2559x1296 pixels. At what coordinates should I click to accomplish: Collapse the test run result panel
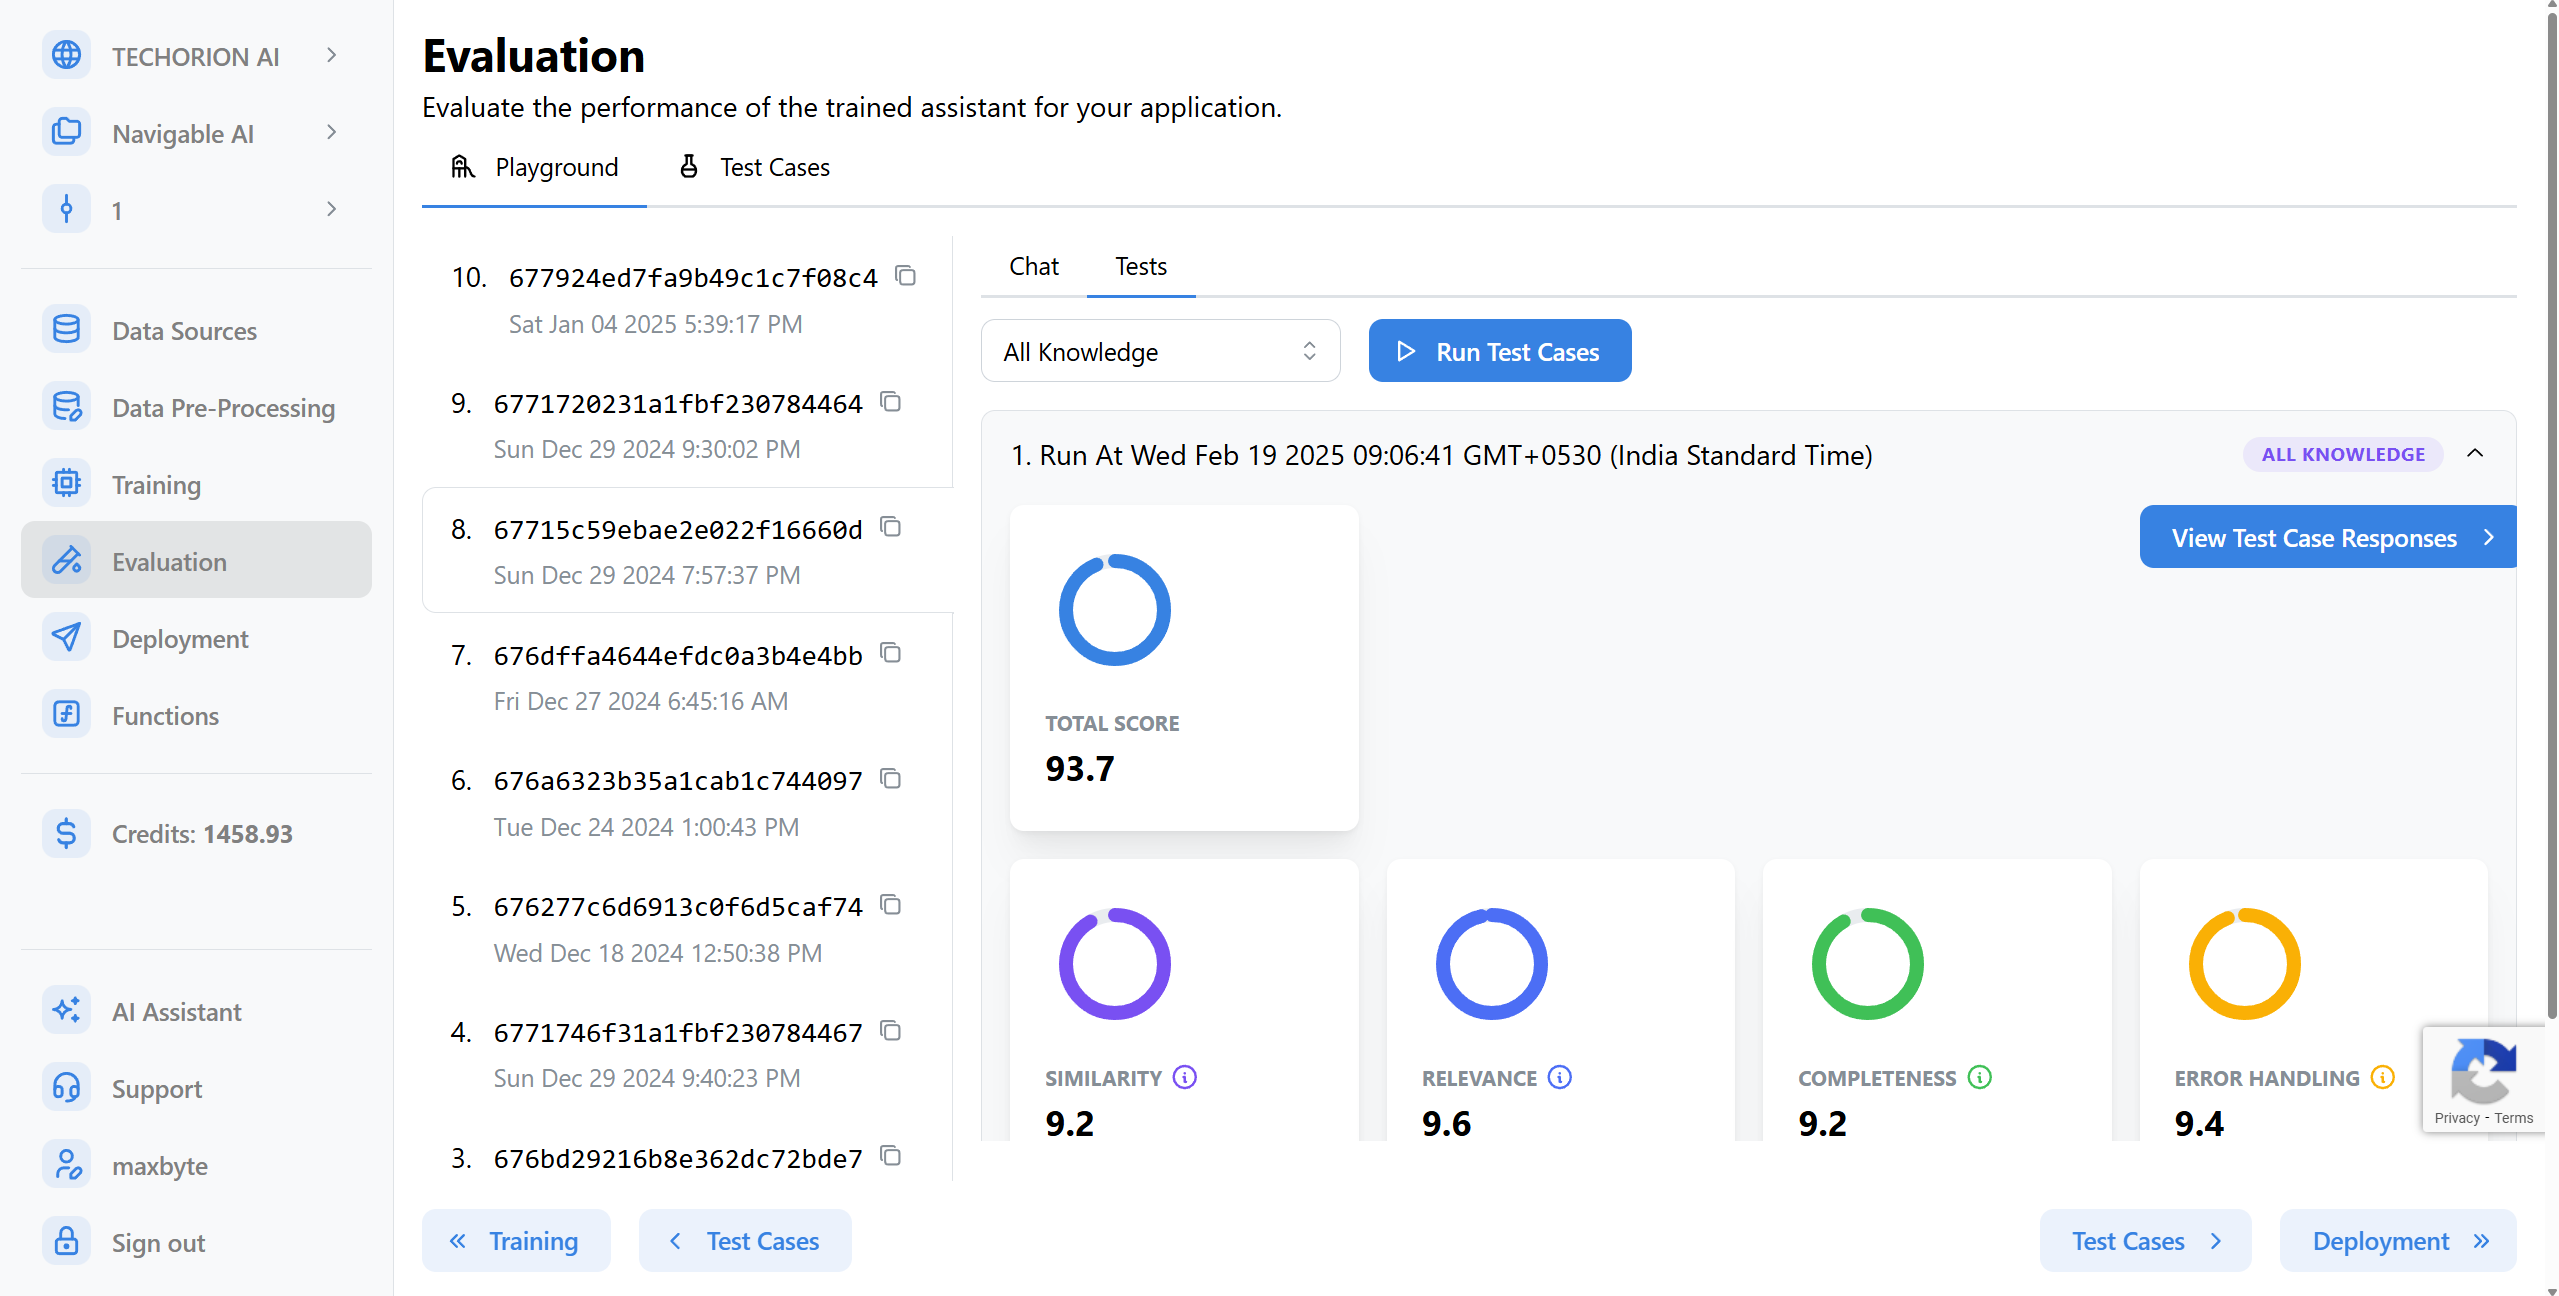pyautogui.click(x=2475, y=454)
